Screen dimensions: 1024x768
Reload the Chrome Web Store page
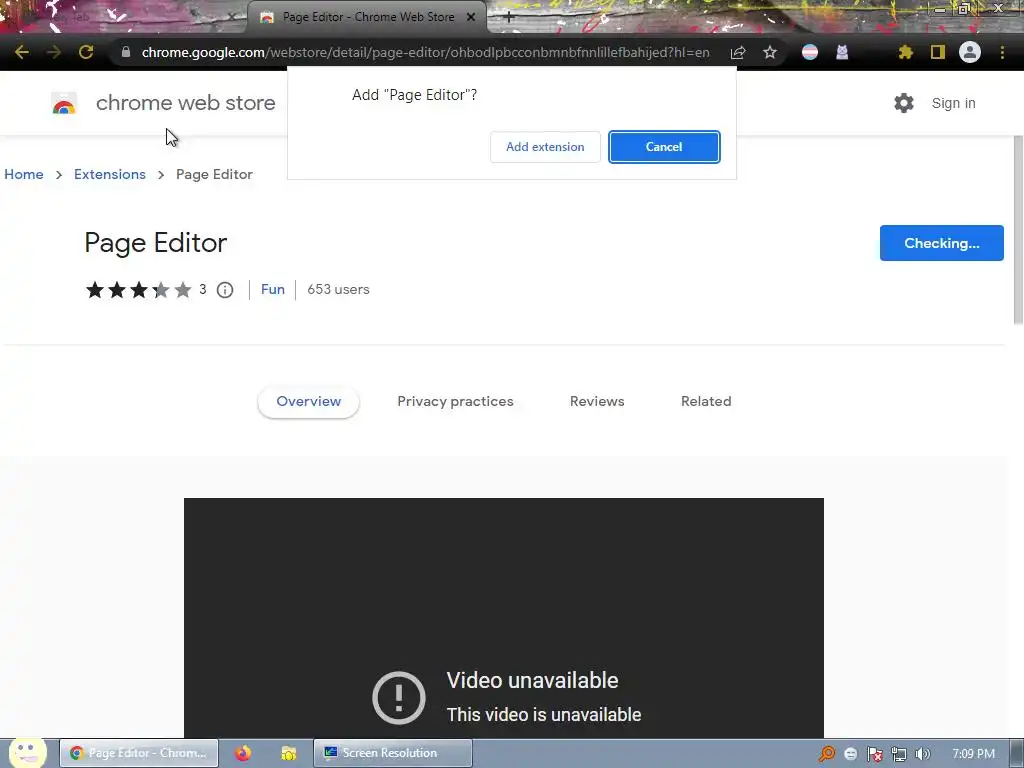click(86, 52)
